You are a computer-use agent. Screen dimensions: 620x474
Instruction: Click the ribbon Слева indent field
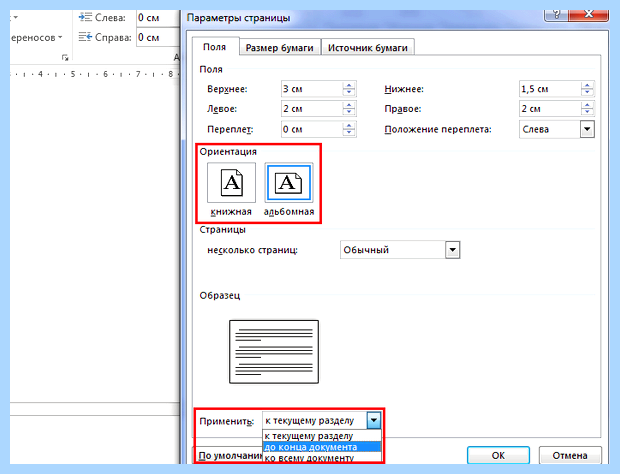[158, 18]
